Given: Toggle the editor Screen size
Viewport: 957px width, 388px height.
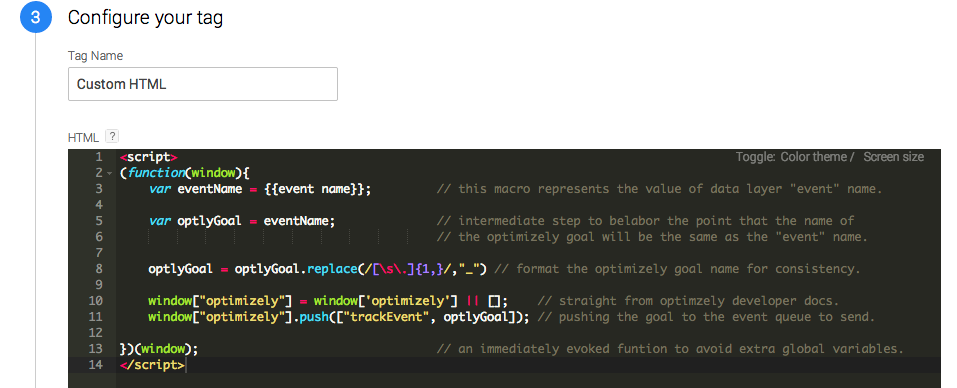Looking at the screenshot, I should (x=894, y=157).
